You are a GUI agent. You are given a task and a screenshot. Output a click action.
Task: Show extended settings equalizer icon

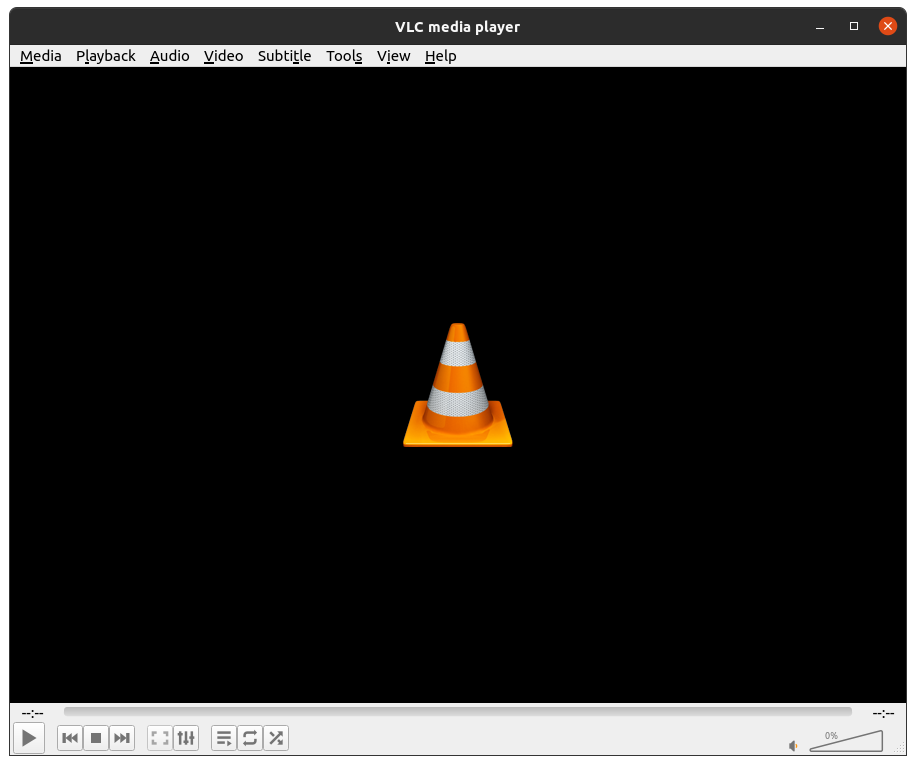point(186,738)
